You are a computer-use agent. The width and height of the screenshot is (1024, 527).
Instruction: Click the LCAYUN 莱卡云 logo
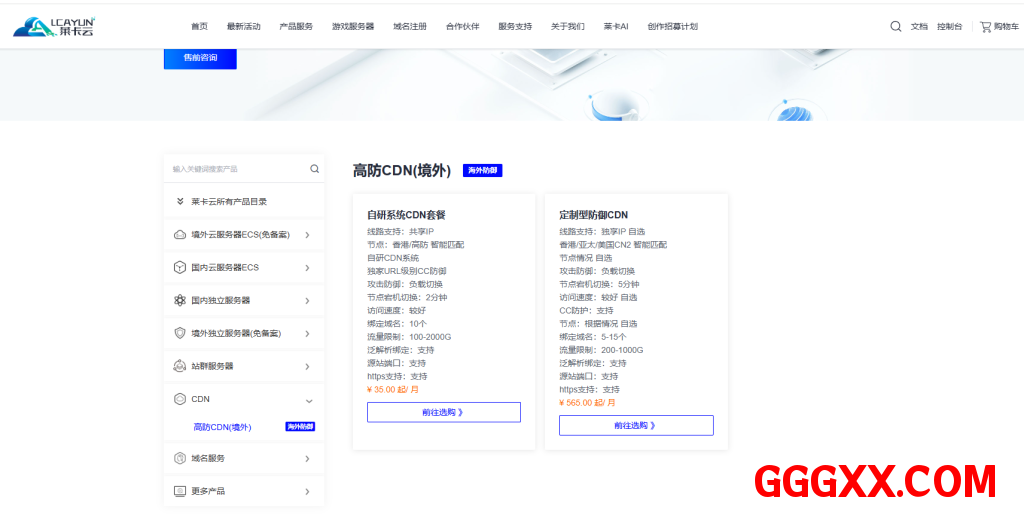point(54,26)
